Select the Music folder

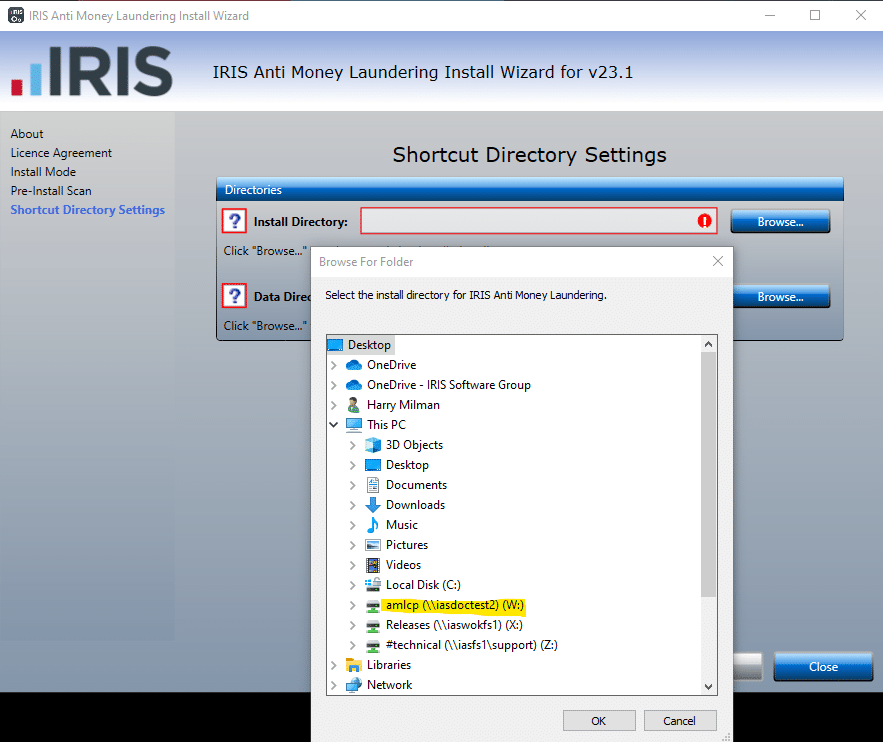pos(402,525)
